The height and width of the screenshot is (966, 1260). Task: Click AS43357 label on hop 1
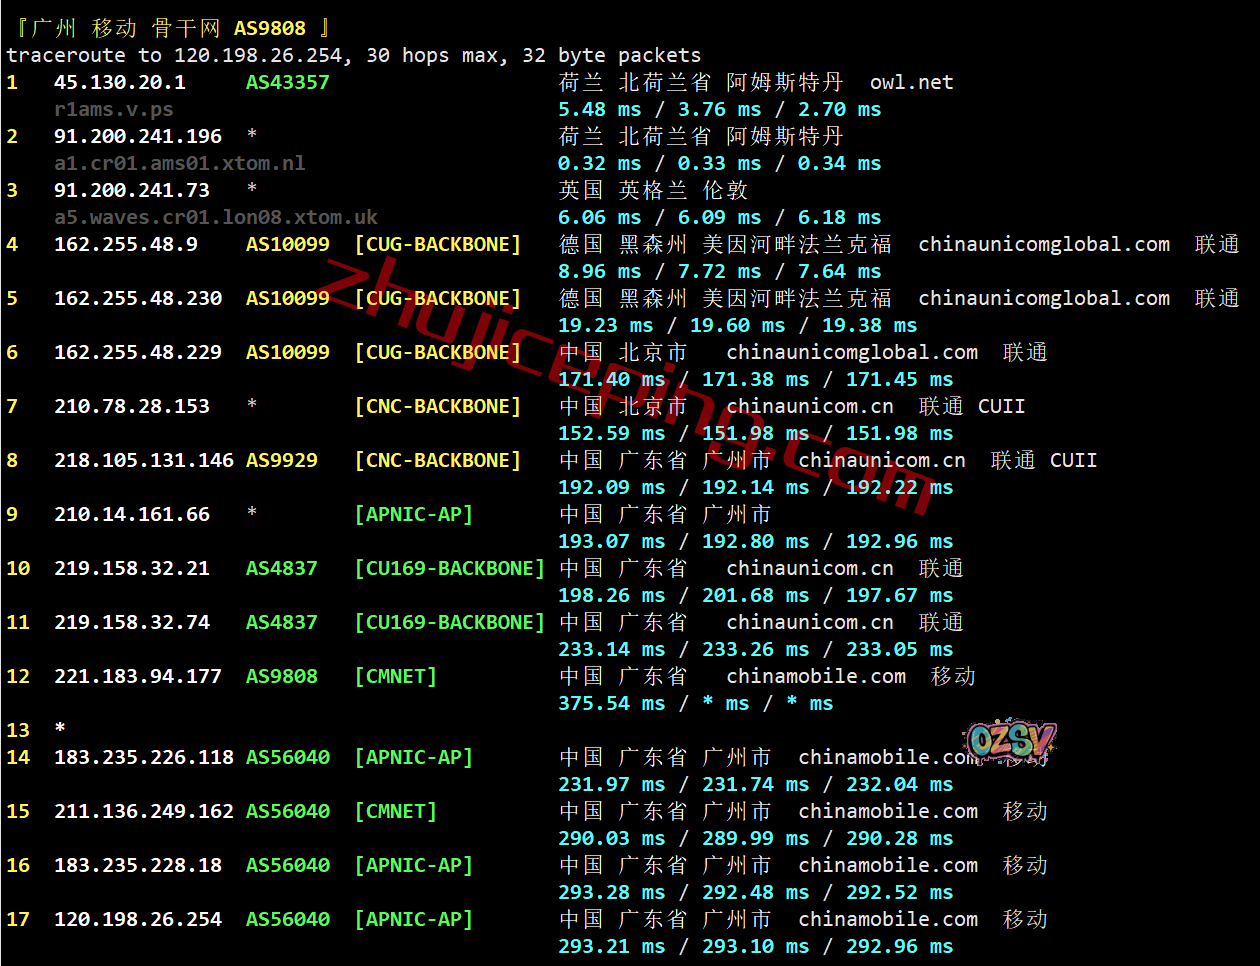pos(287,82)
